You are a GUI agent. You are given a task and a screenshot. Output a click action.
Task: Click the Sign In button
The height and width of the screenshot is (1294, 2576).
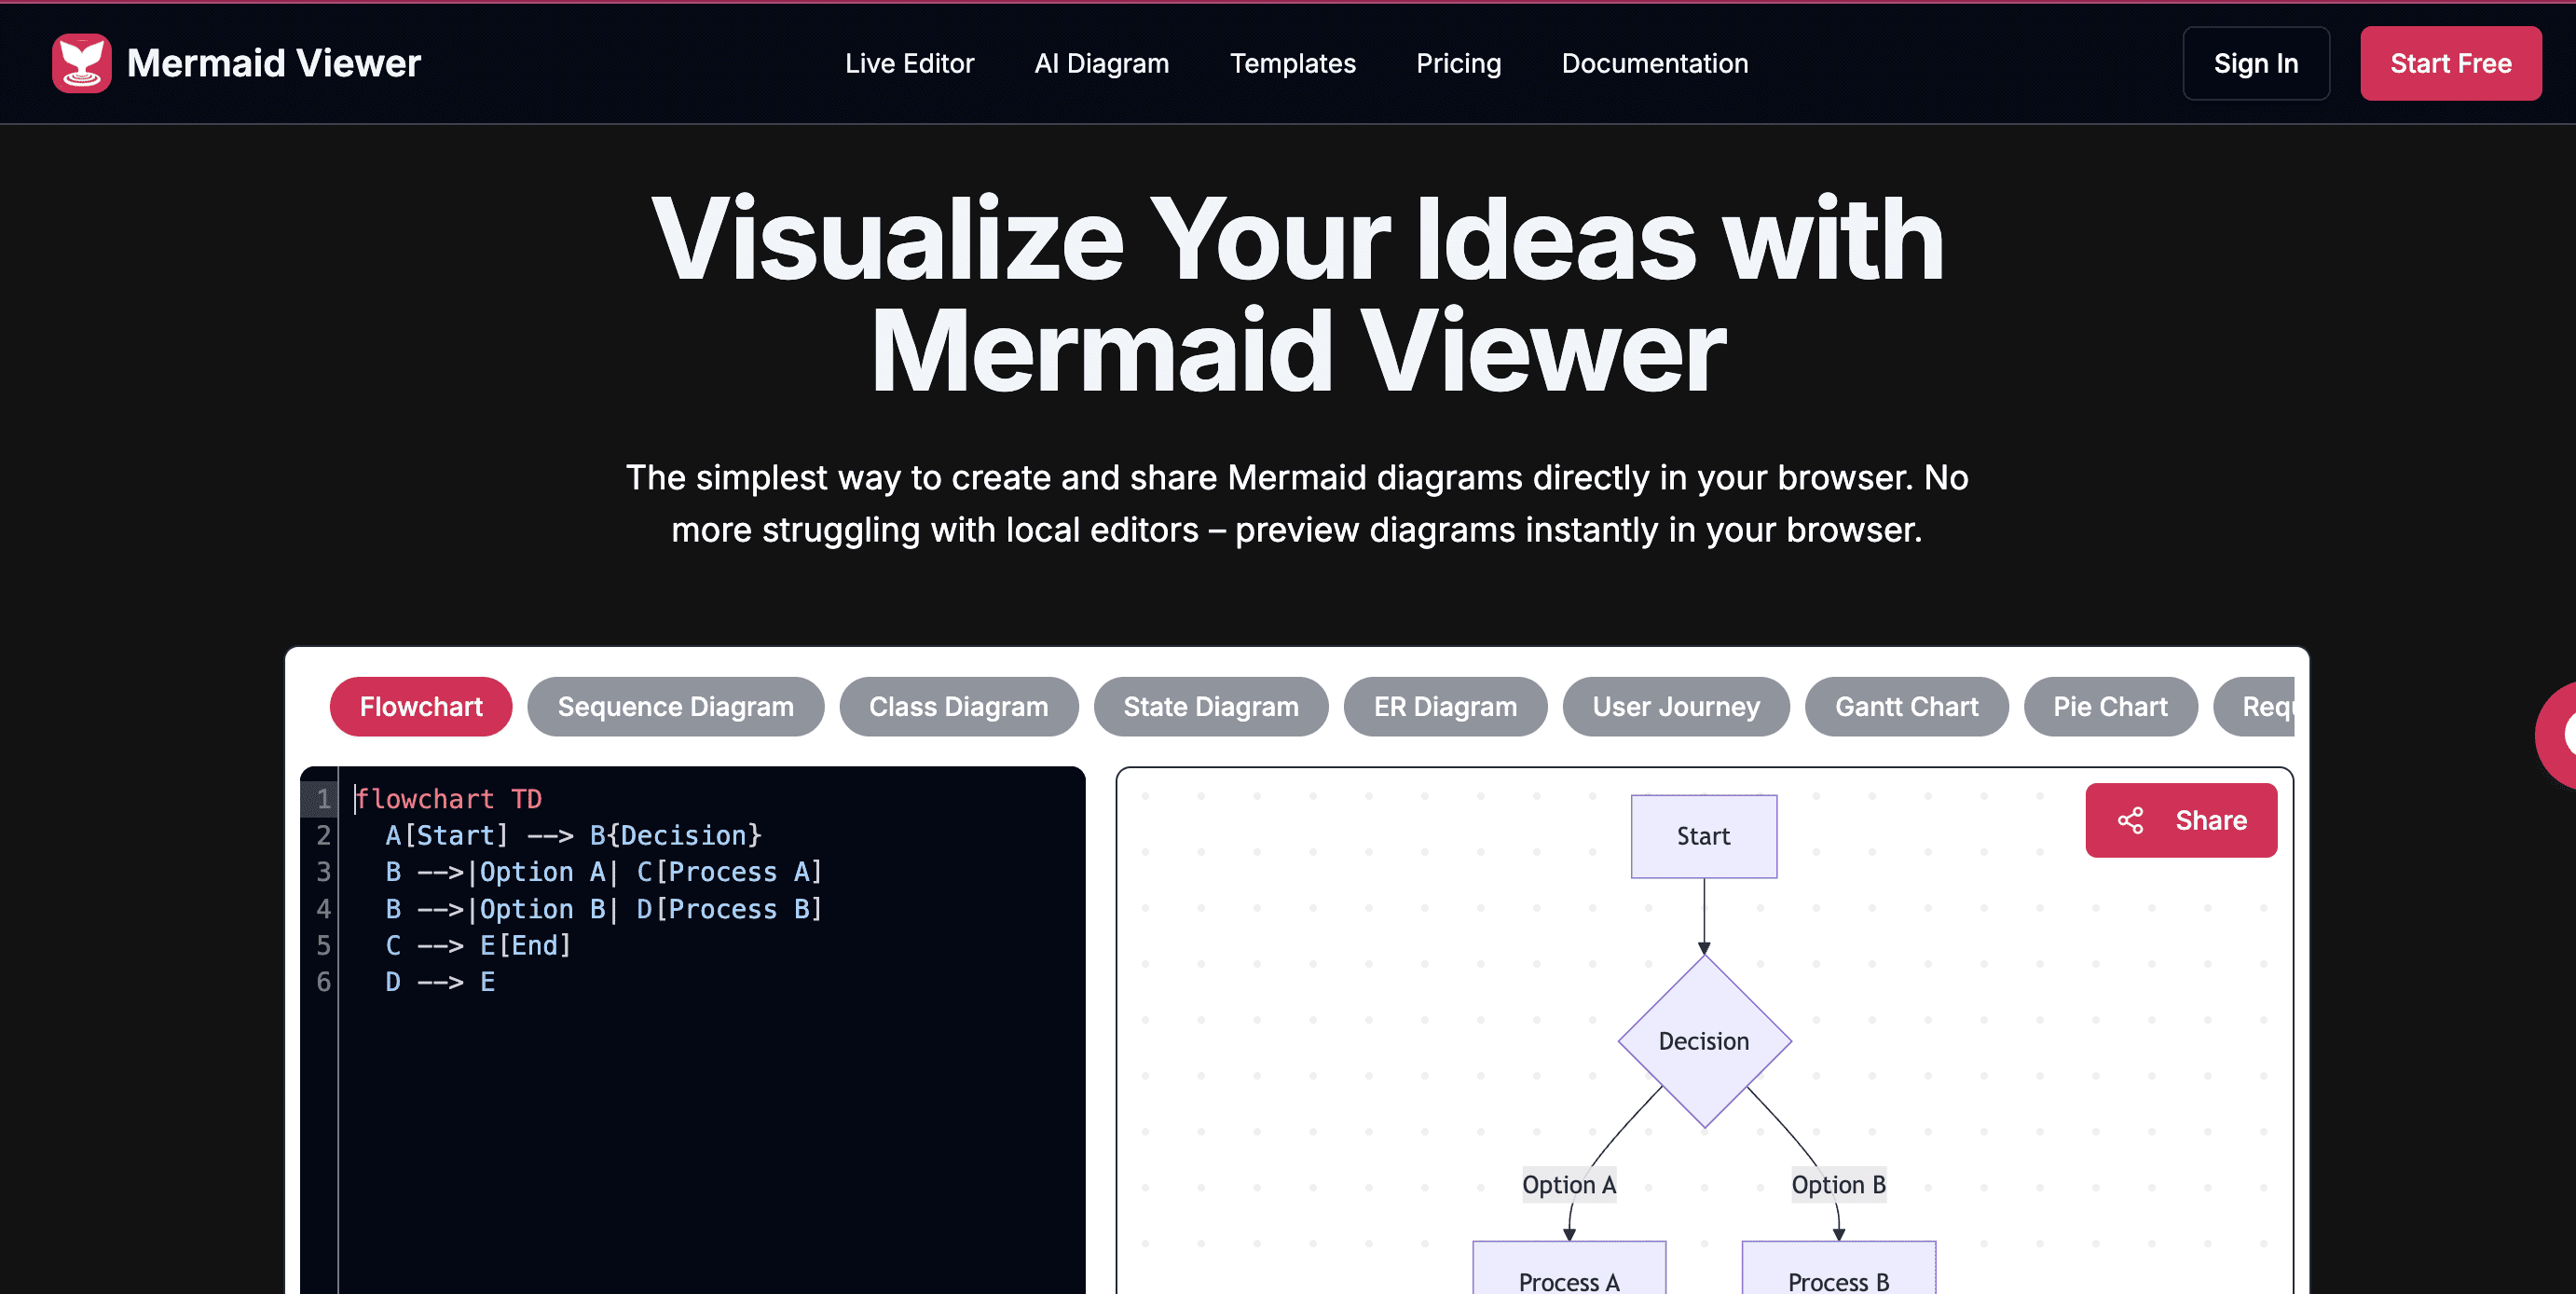[x=2256, y=63]
